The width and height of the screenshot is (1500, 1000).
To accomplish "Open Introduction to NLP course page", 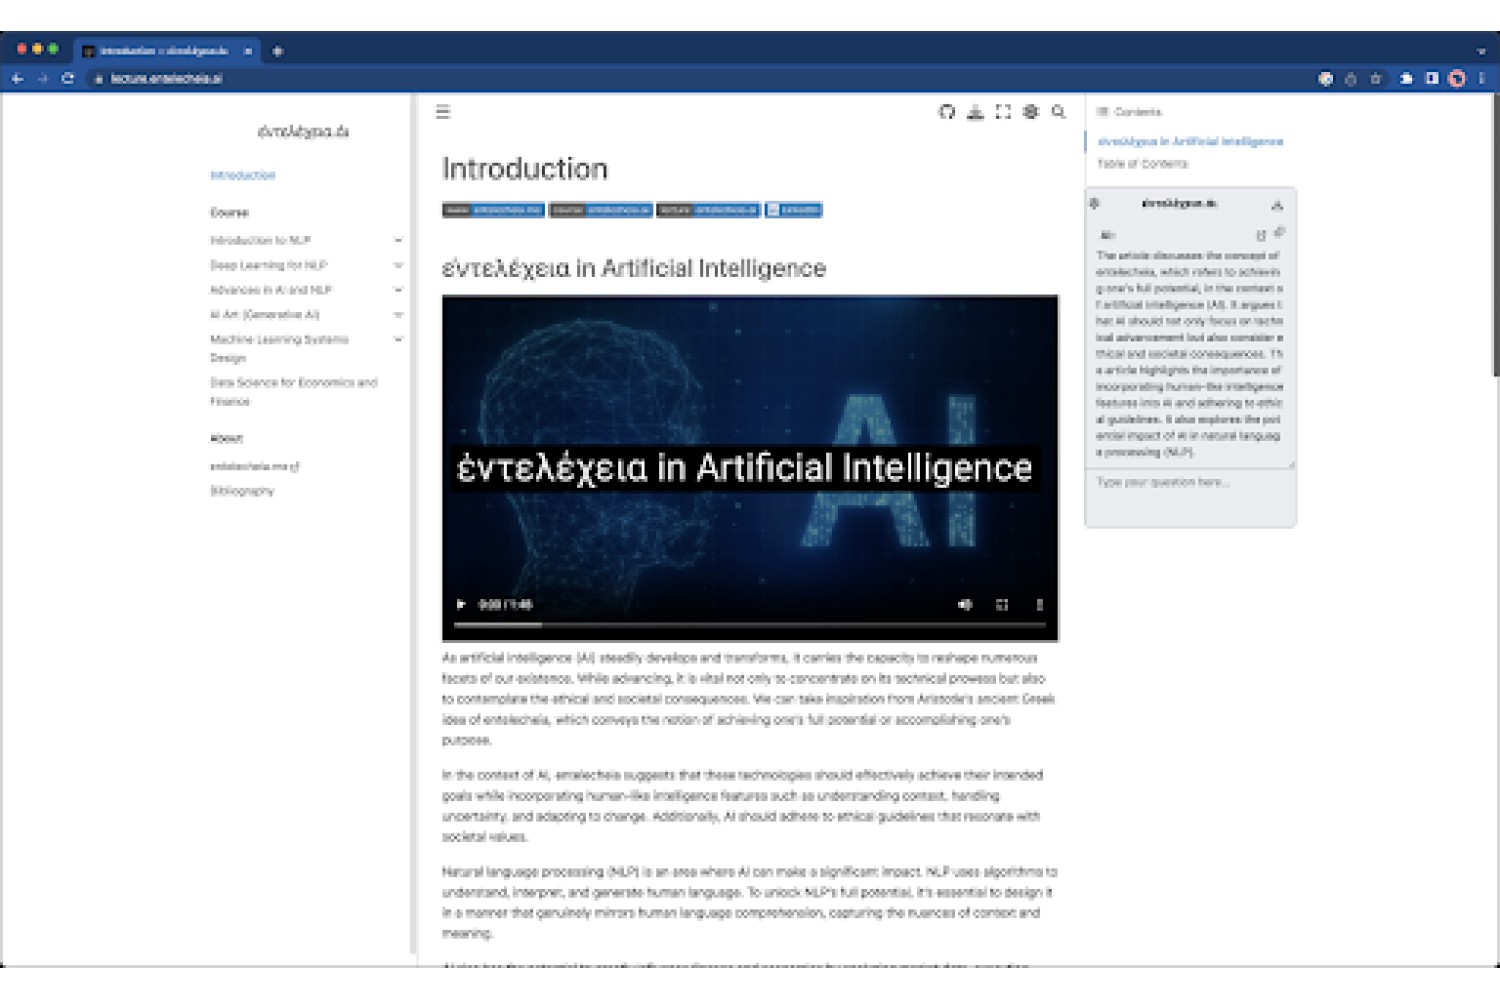I will point(260,240).
